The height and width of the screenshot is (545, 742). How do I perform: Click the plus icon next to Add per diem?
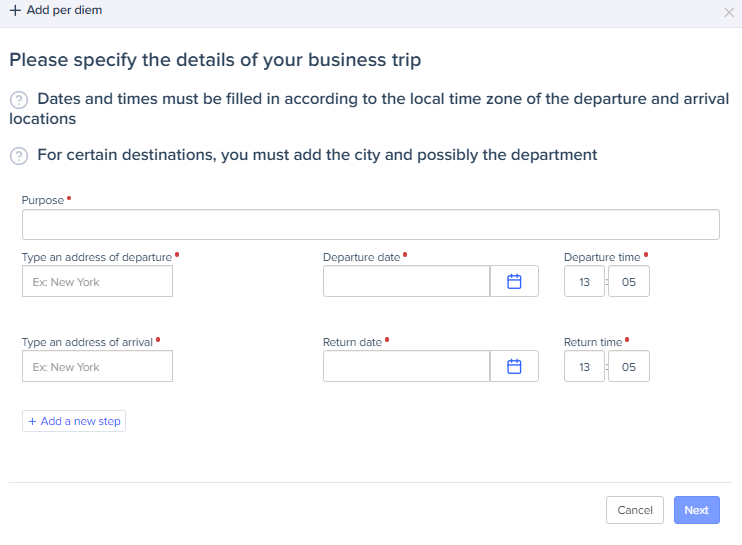click(15, 10)
